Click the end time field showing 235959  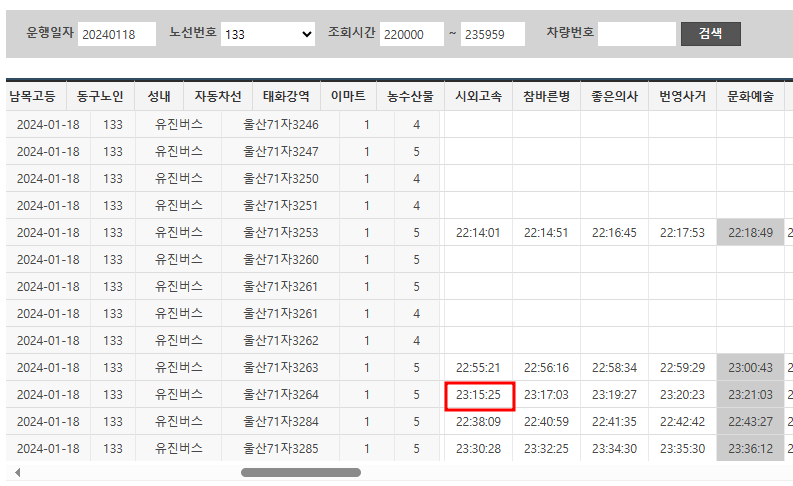point(493,34)
